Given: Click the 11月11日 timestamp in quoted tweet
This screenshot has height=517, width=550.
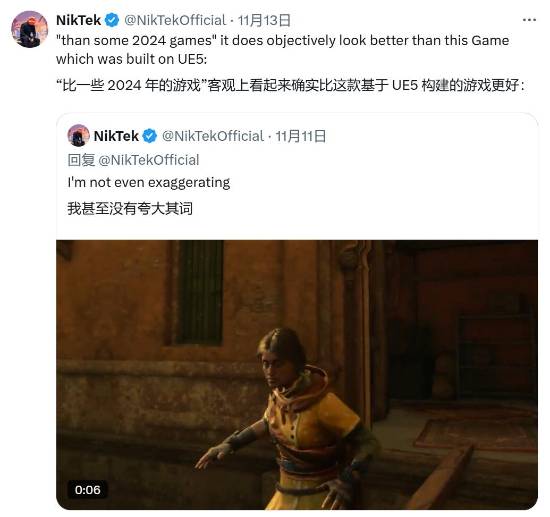Looking at the screenshot, I should [301, 136].
